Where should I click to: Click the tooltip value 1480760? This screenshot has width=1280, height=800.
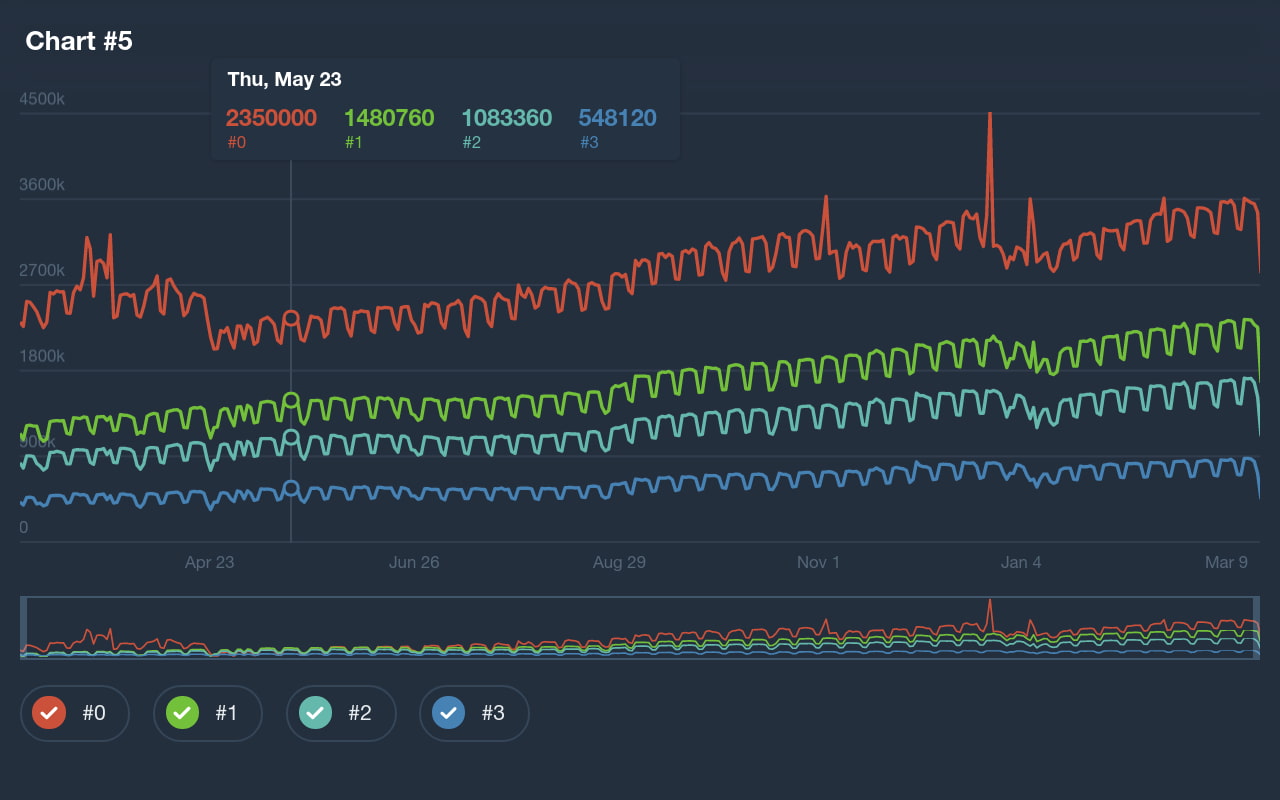[x=389, y=118]
